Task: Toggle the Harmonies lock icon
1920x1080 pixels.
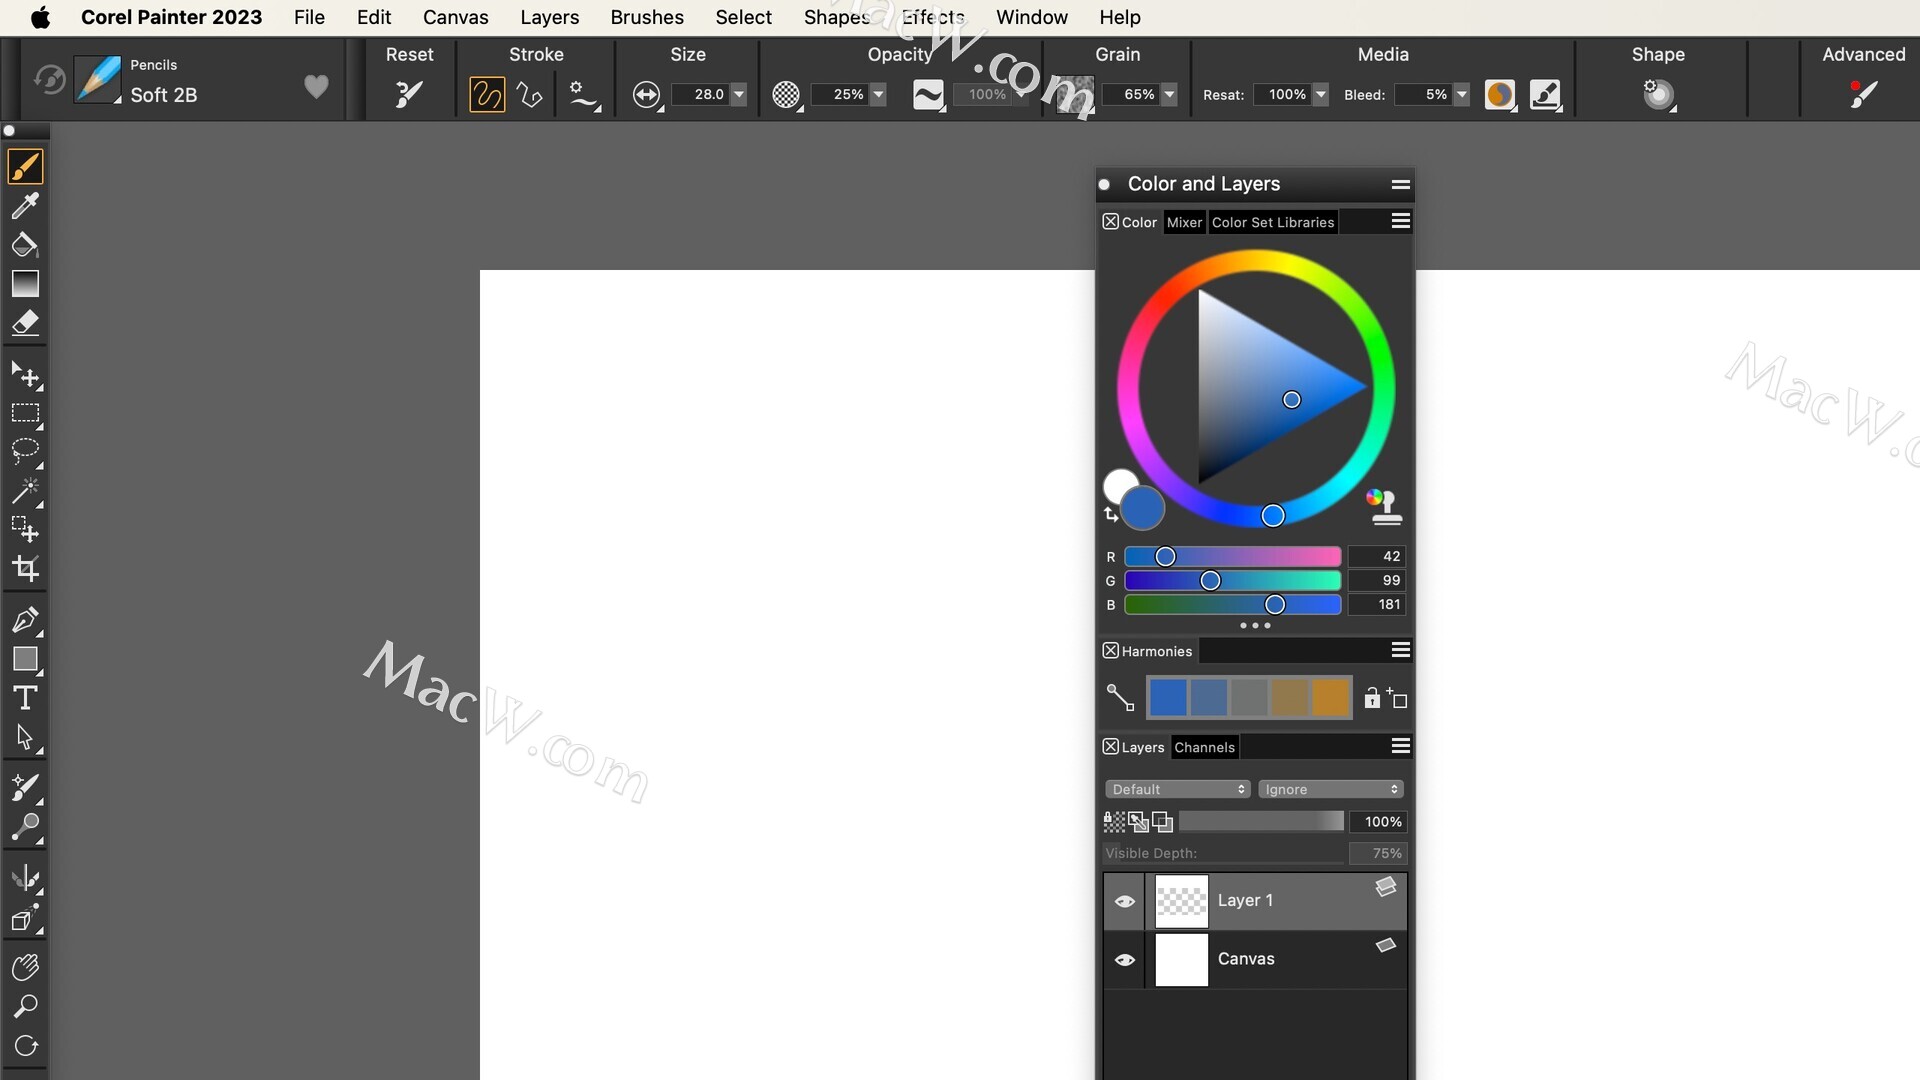Action: click(x=1372, y=698)
